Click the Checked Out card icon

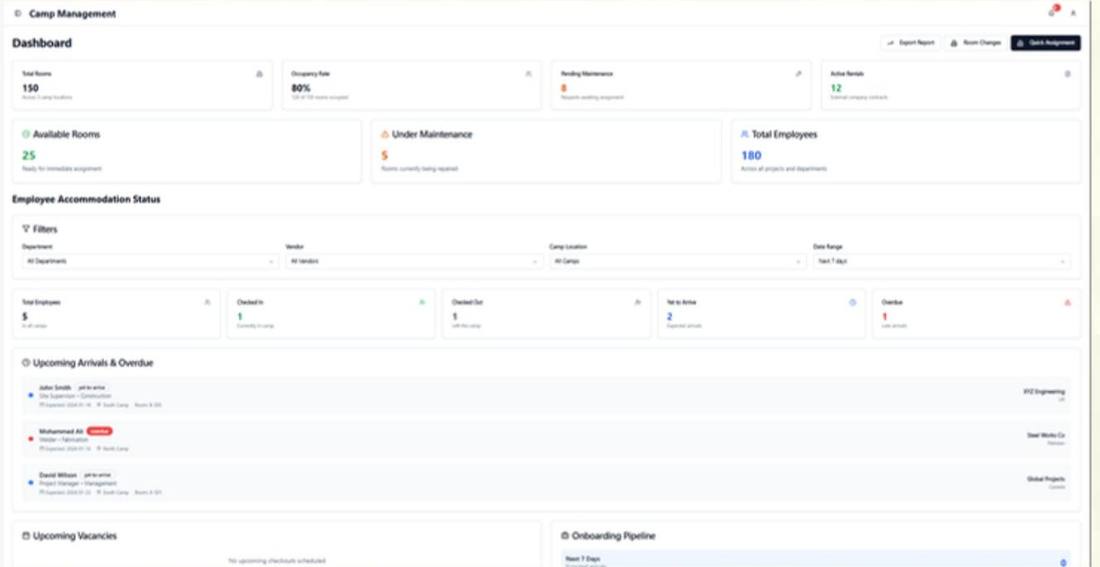click(637, 302)
